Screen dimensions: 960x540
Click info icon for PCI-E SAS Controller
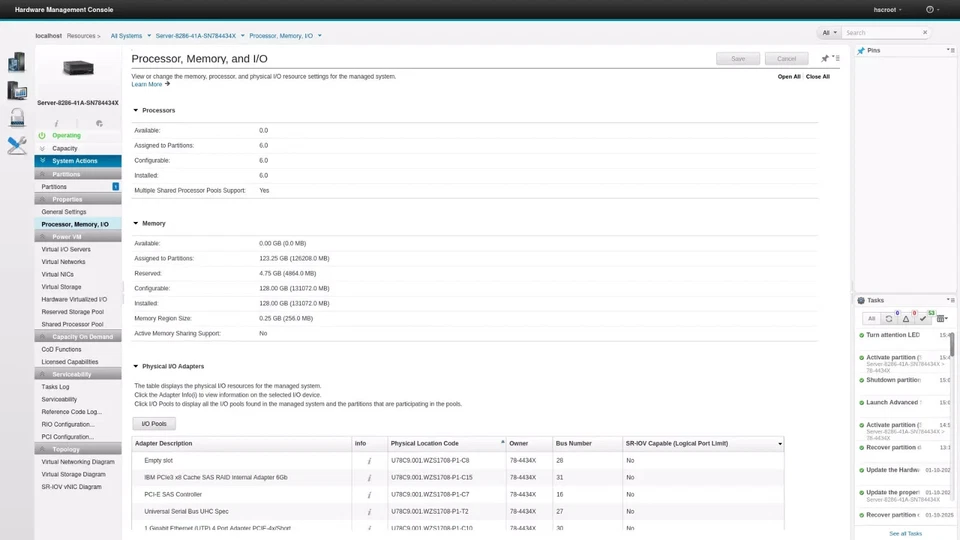pos(369,494)
